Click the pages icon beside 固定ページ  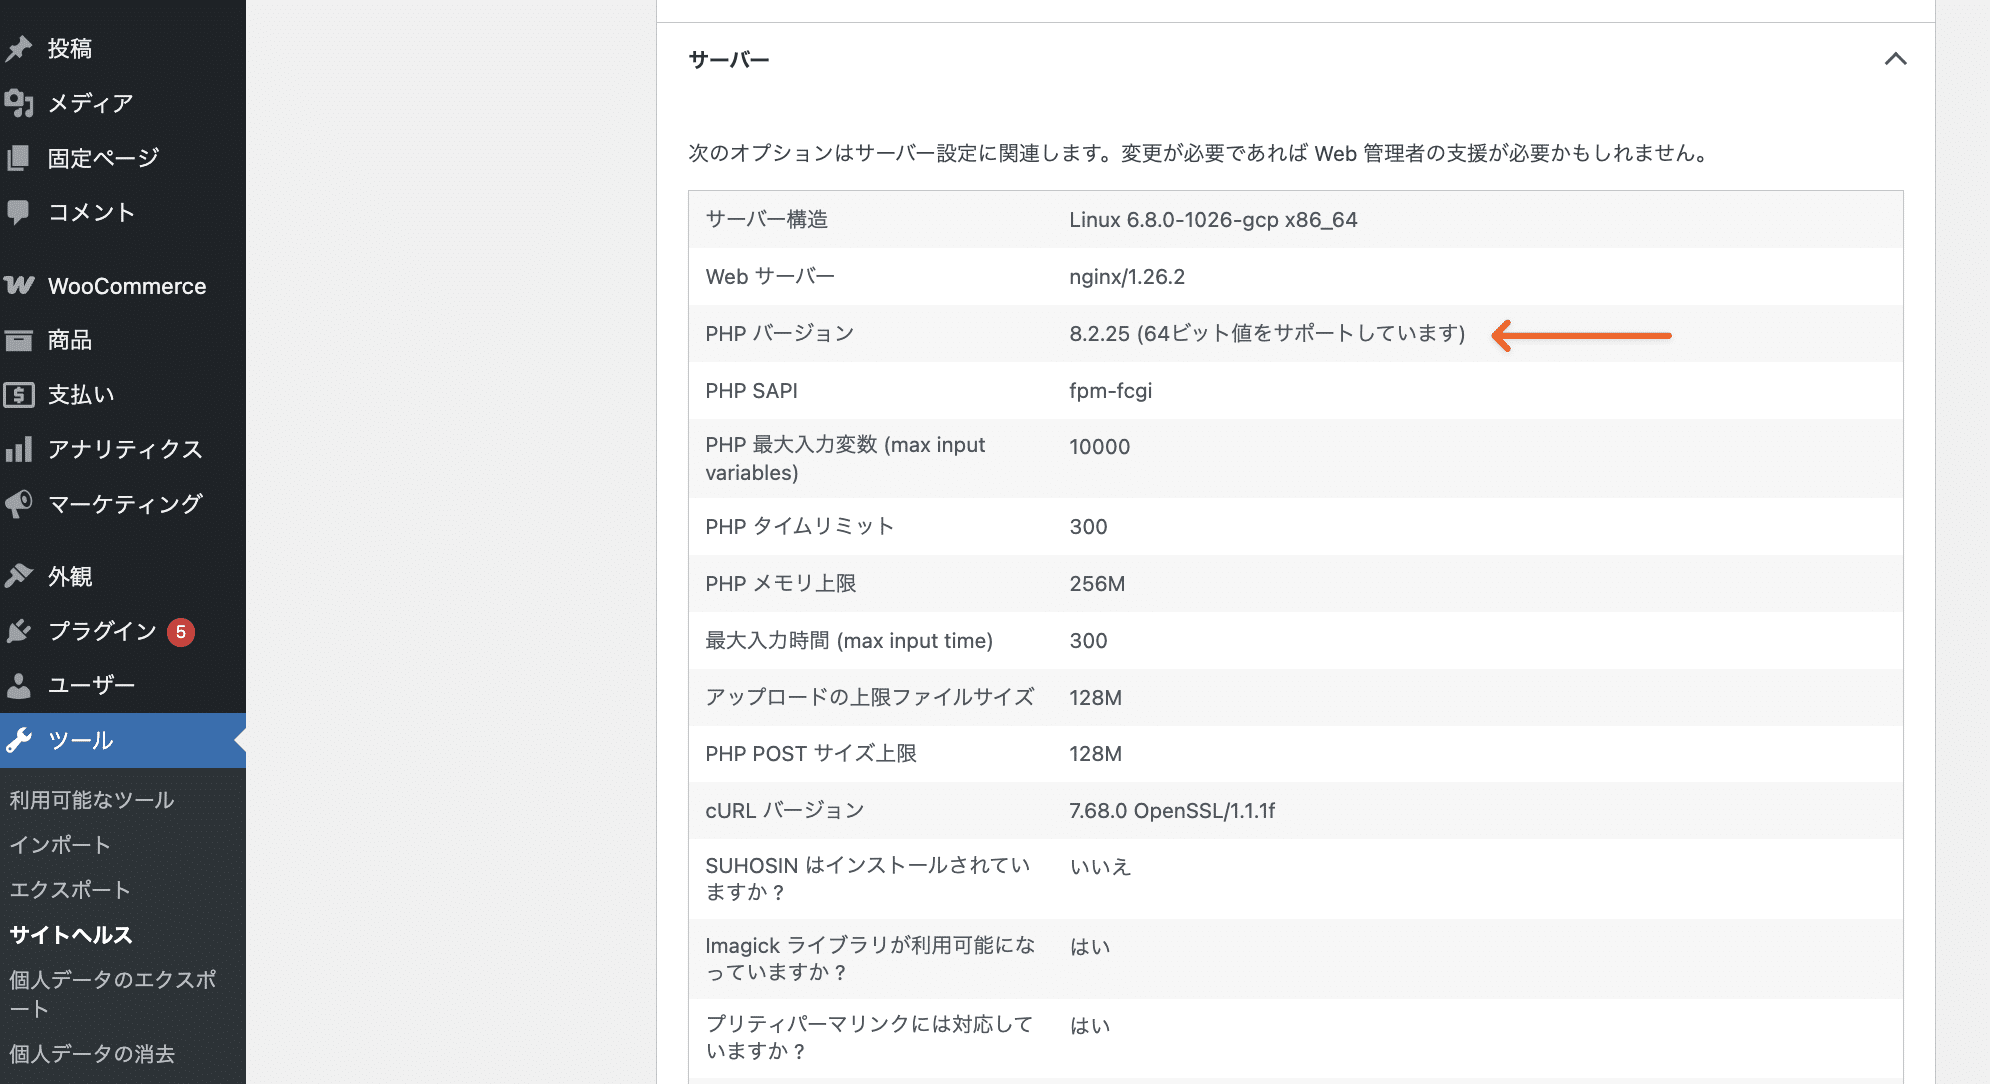pyautogui.click(x=19, y=158)
